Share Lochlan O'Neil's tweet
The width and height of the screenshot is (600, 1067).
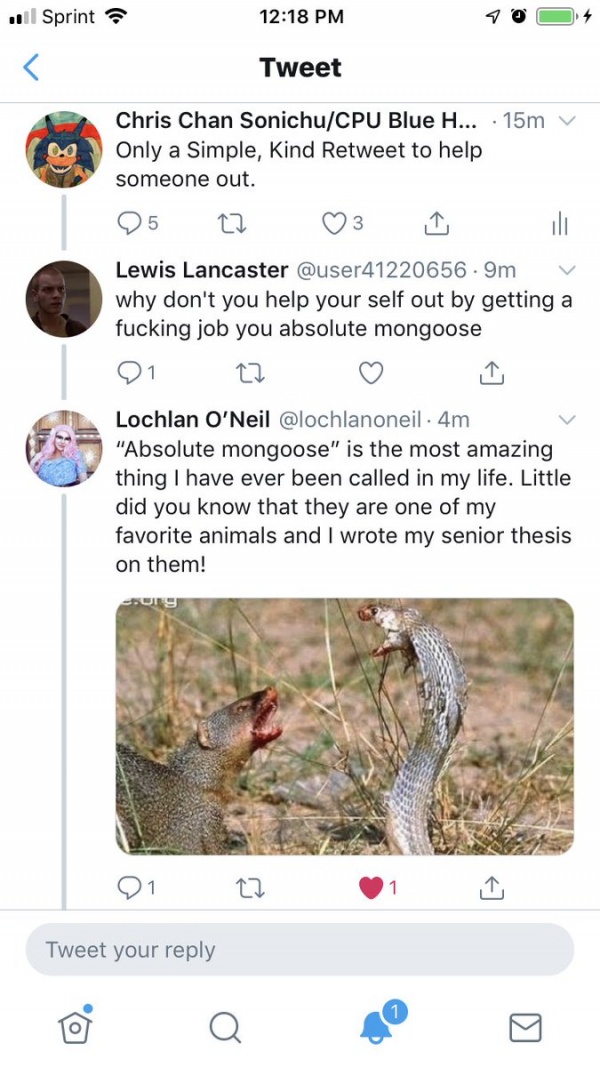pos(491,887)
